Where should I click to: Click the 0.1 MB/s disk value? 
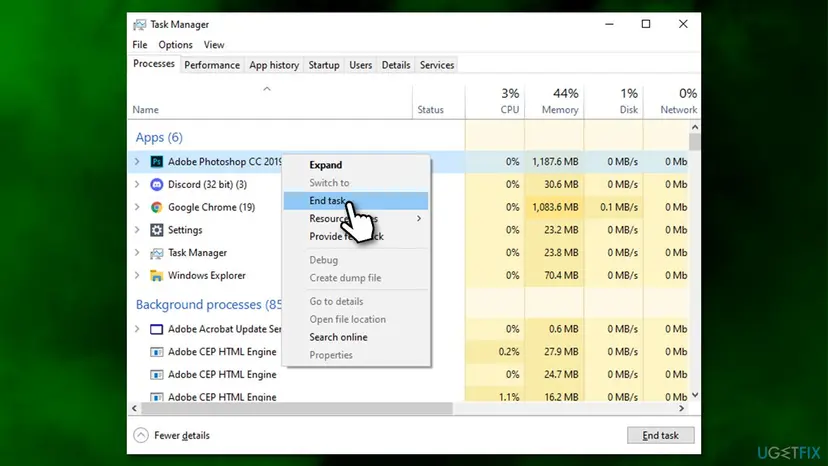[619, 207]
